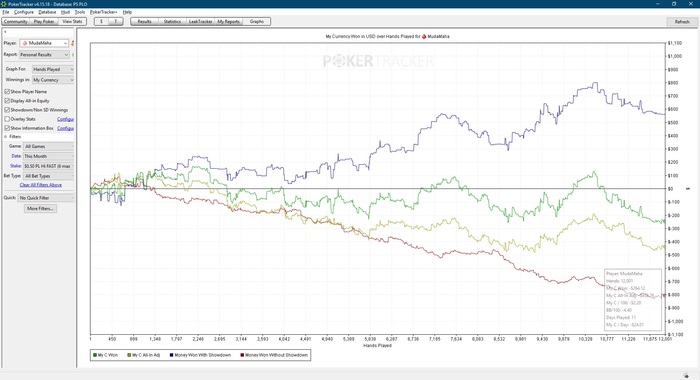Toggle the Show Player Name checkbox
The width and height of the screenshot is (700, 380).
(x=7, y=92)
